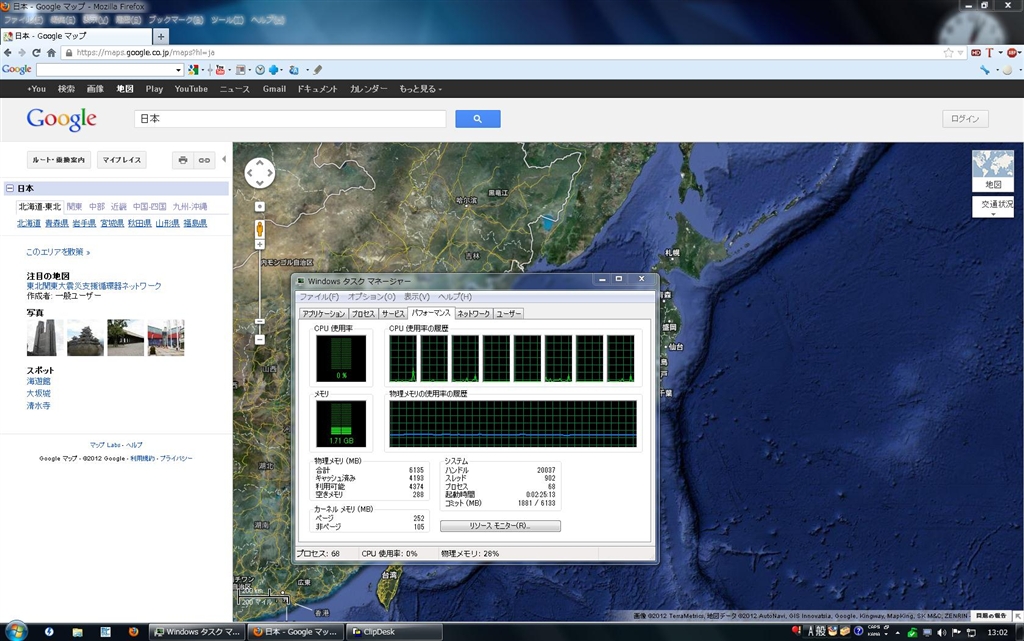
Task: Click the Google Maps search input field
Action: click(x=290, y=119)
